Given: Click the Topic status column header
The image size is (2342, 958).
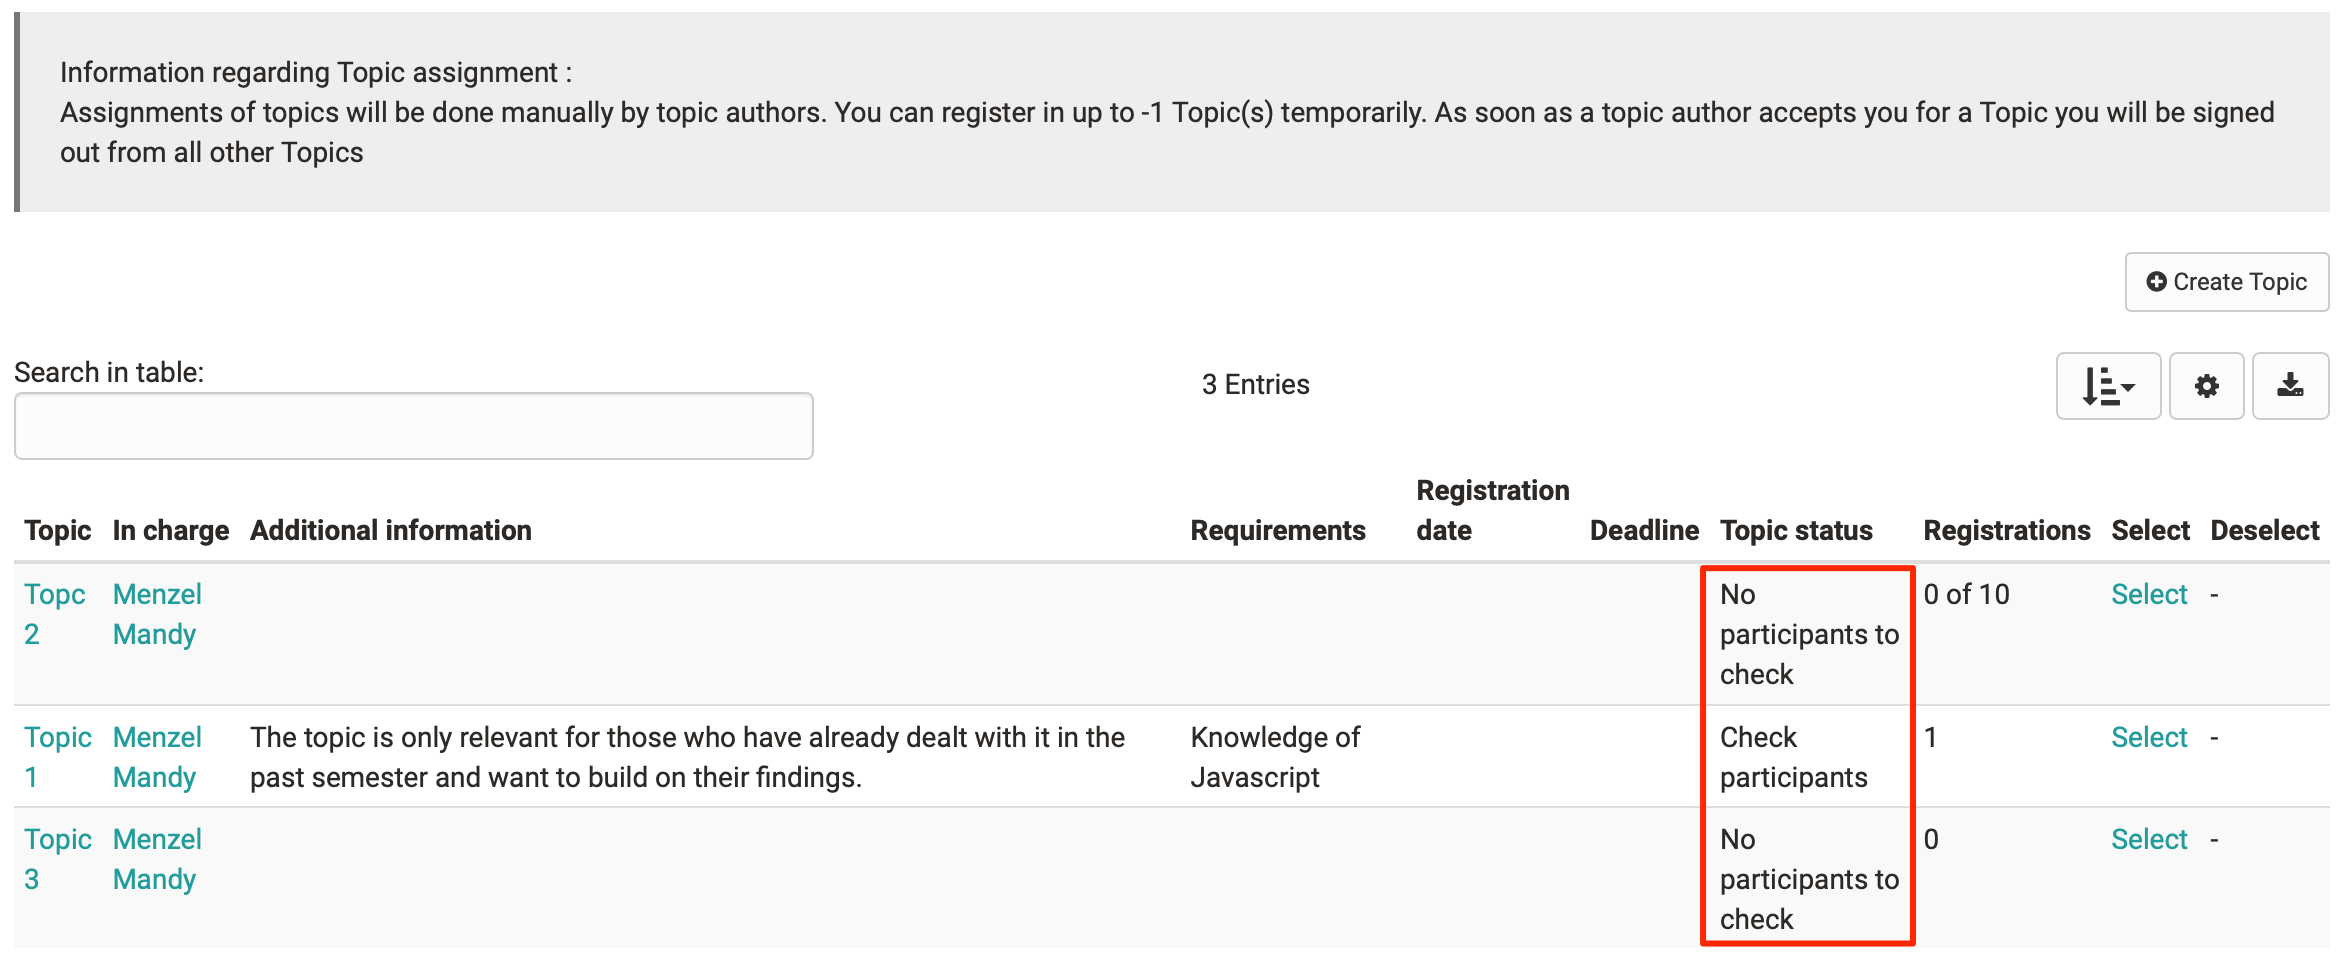Looking at the screenshot, I should (1795, 530).
